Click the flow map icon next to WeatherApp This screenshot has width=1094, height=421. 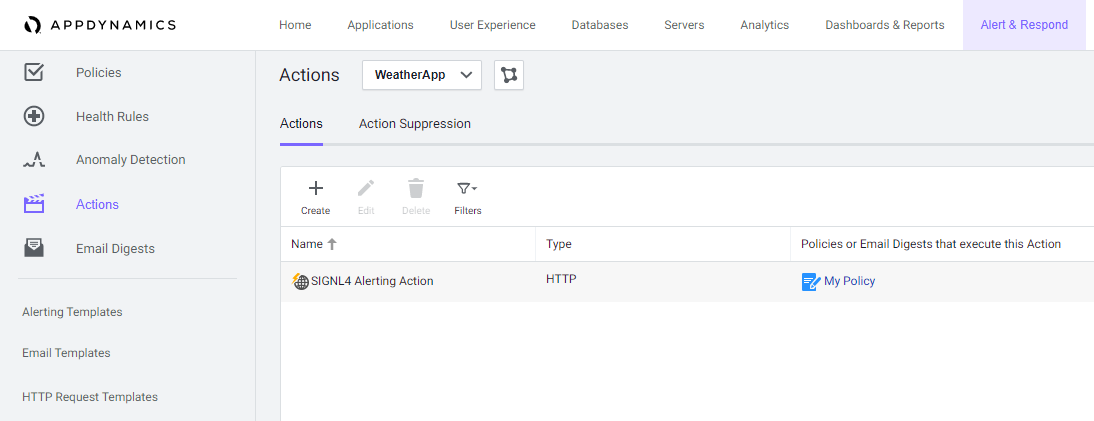509,75
